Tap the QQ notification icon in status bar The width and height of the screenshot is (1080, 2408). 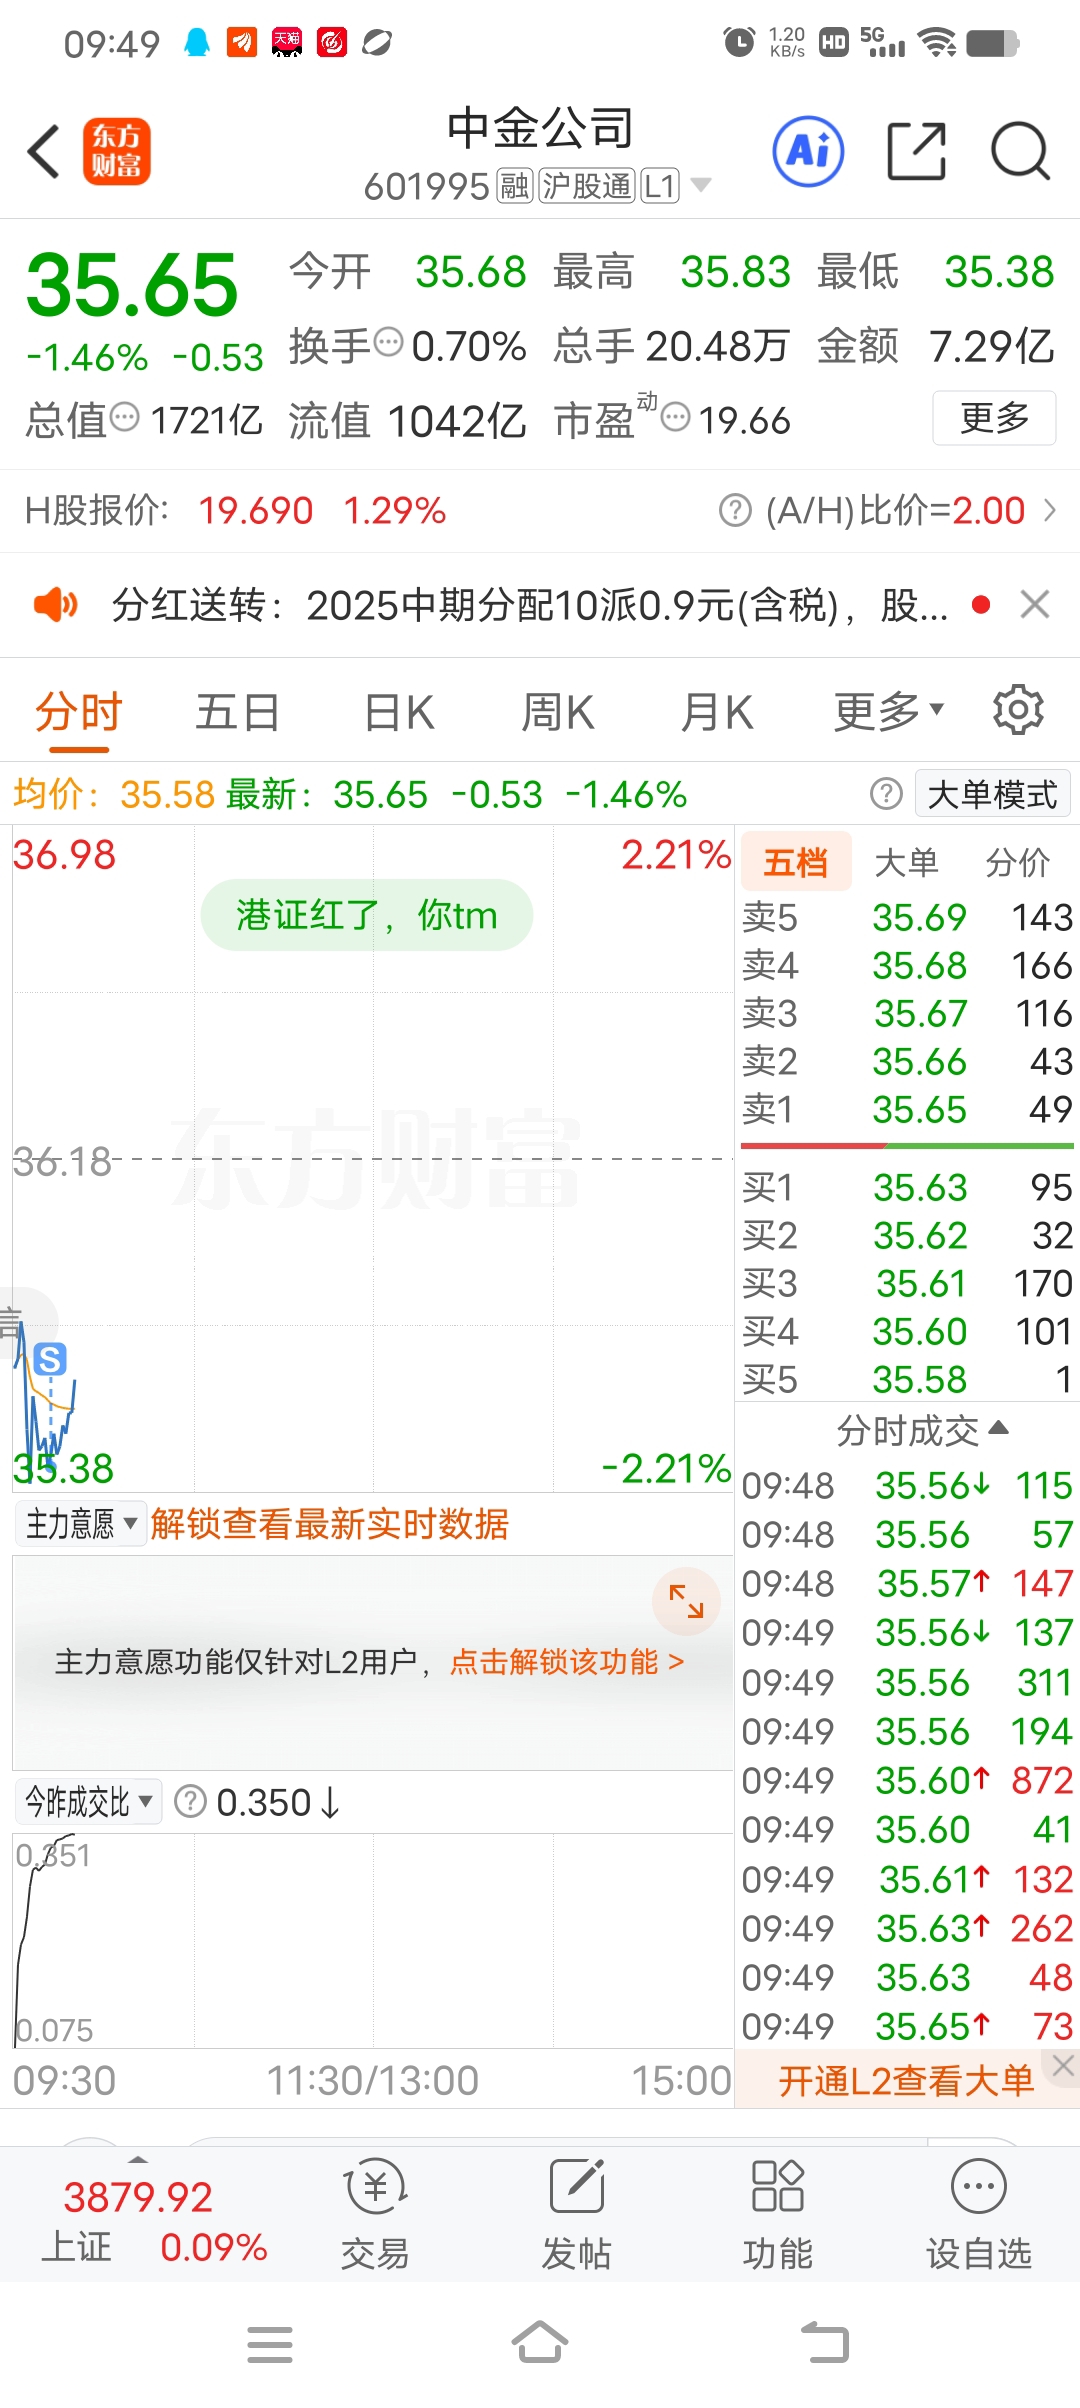pos(197,43)
